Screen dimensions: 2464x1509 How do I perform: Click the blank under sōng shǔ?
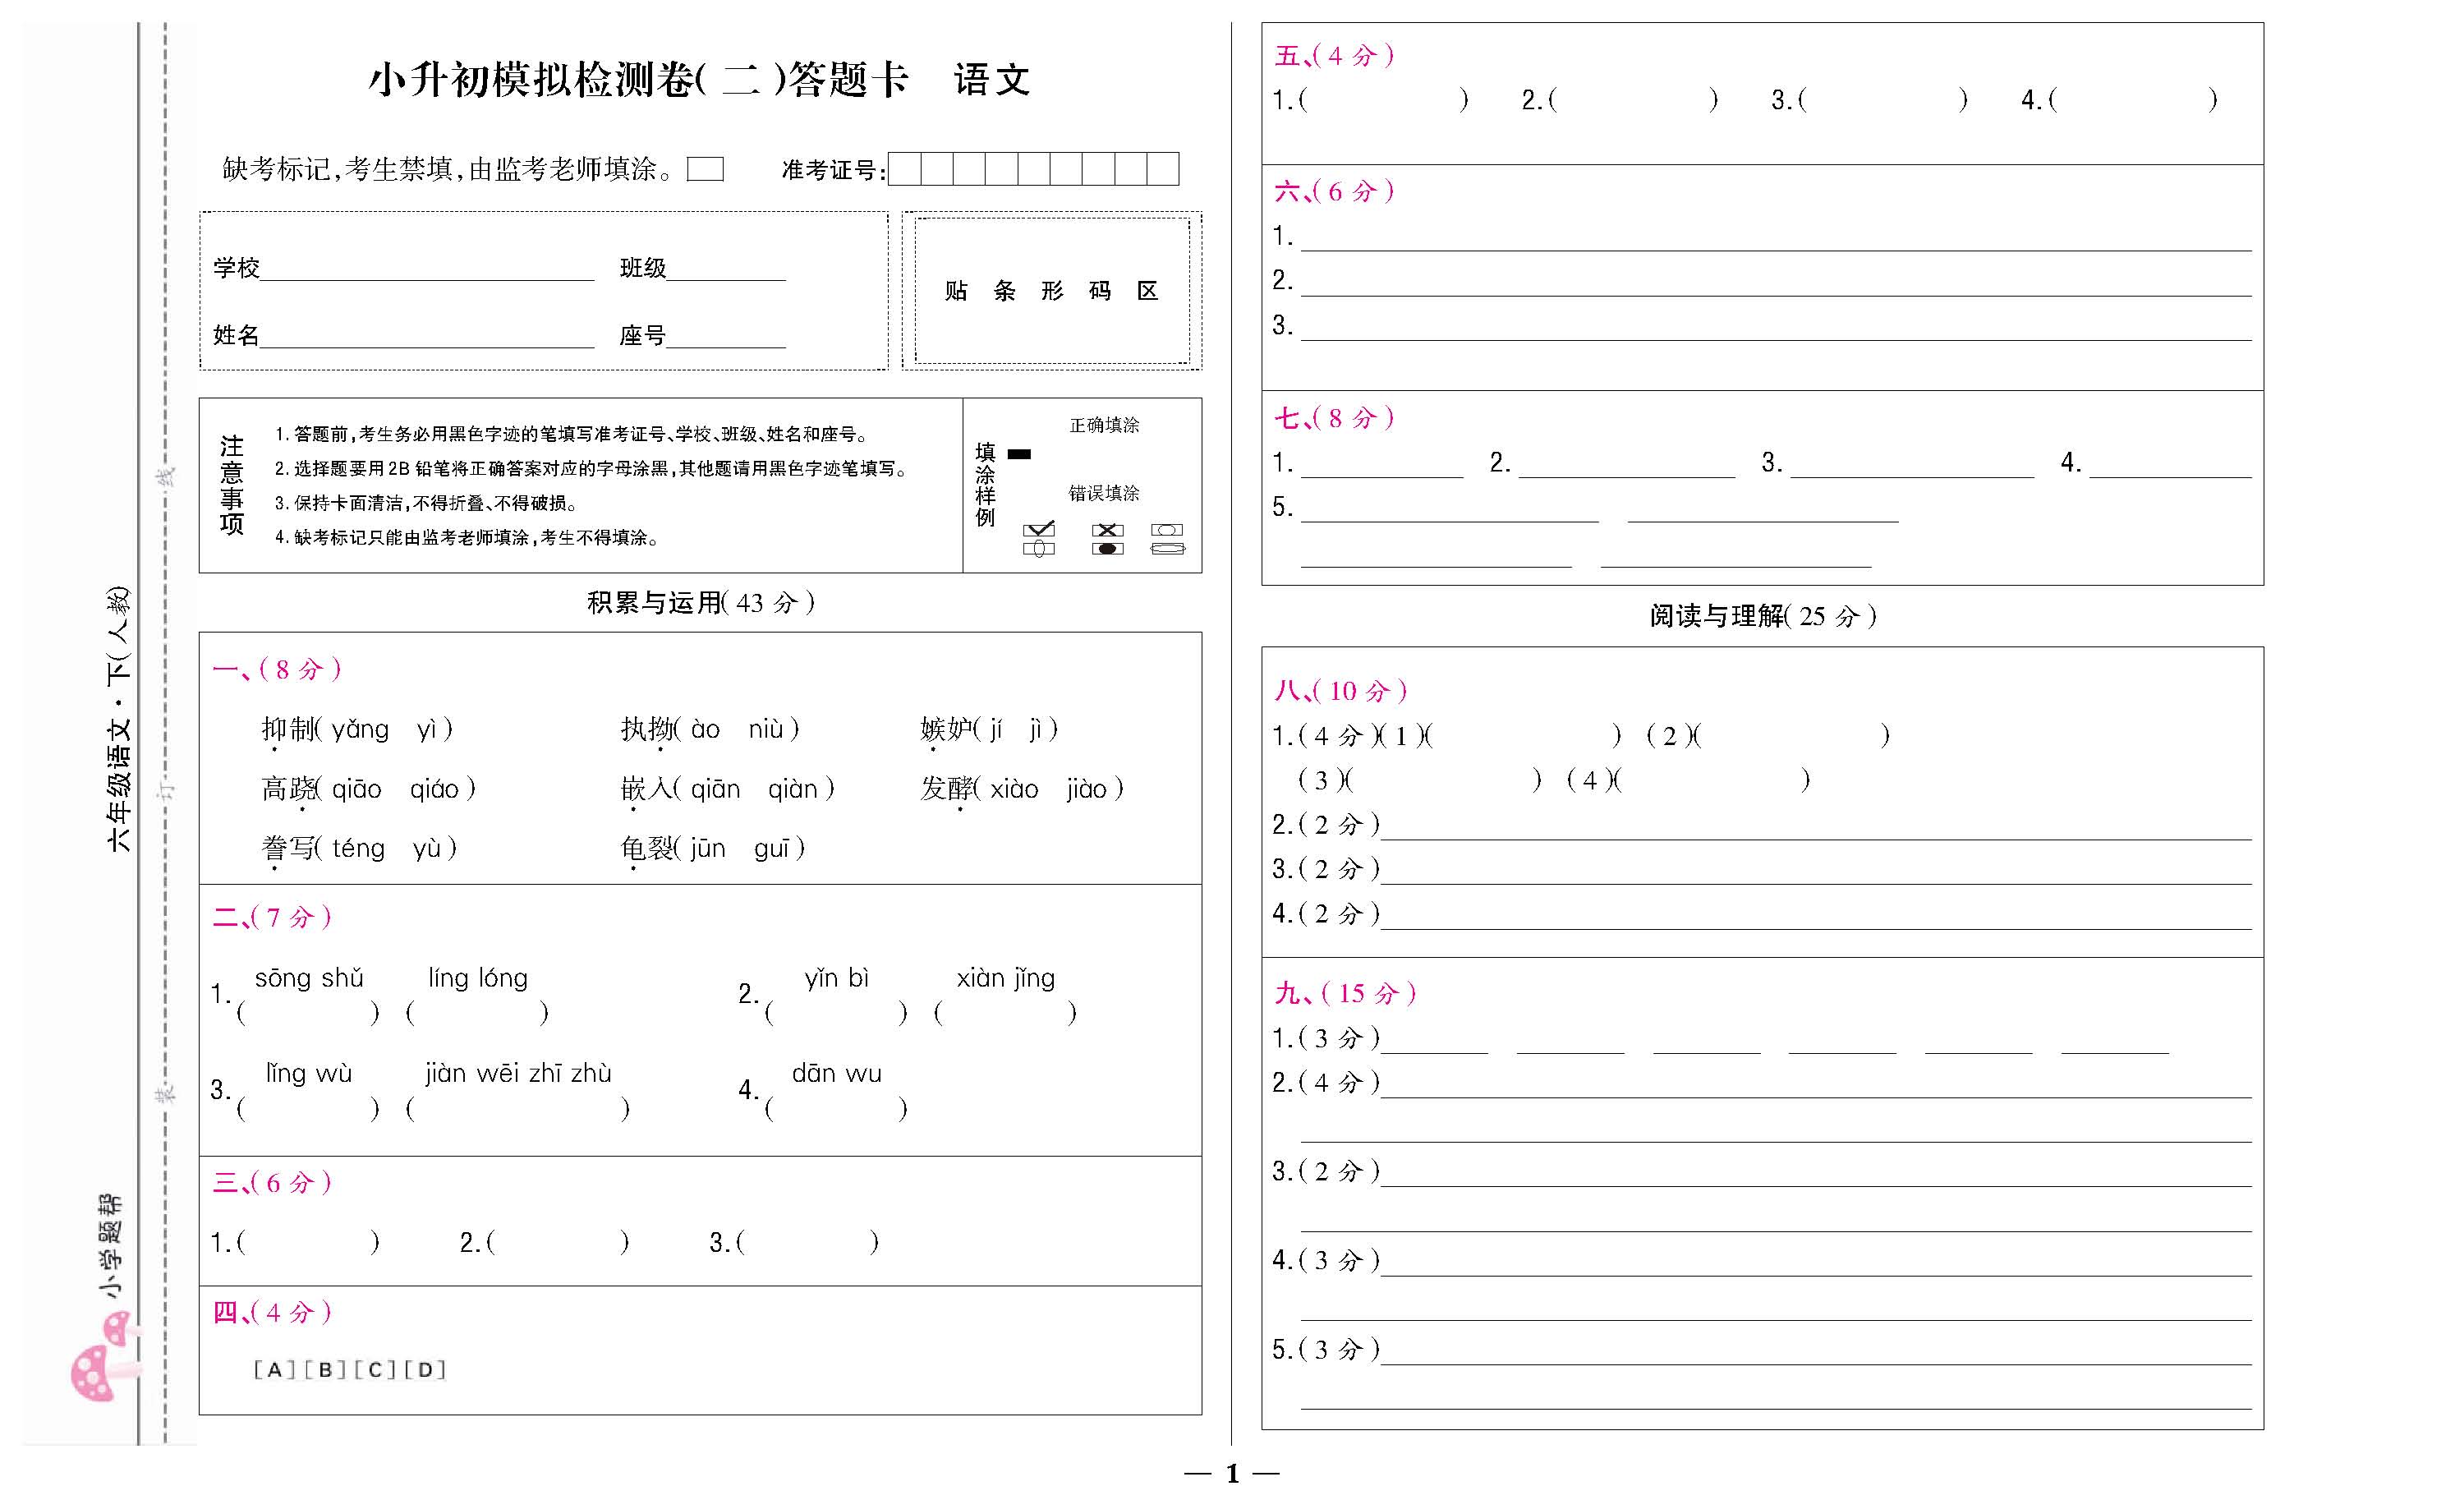[x=308, y=1013]
